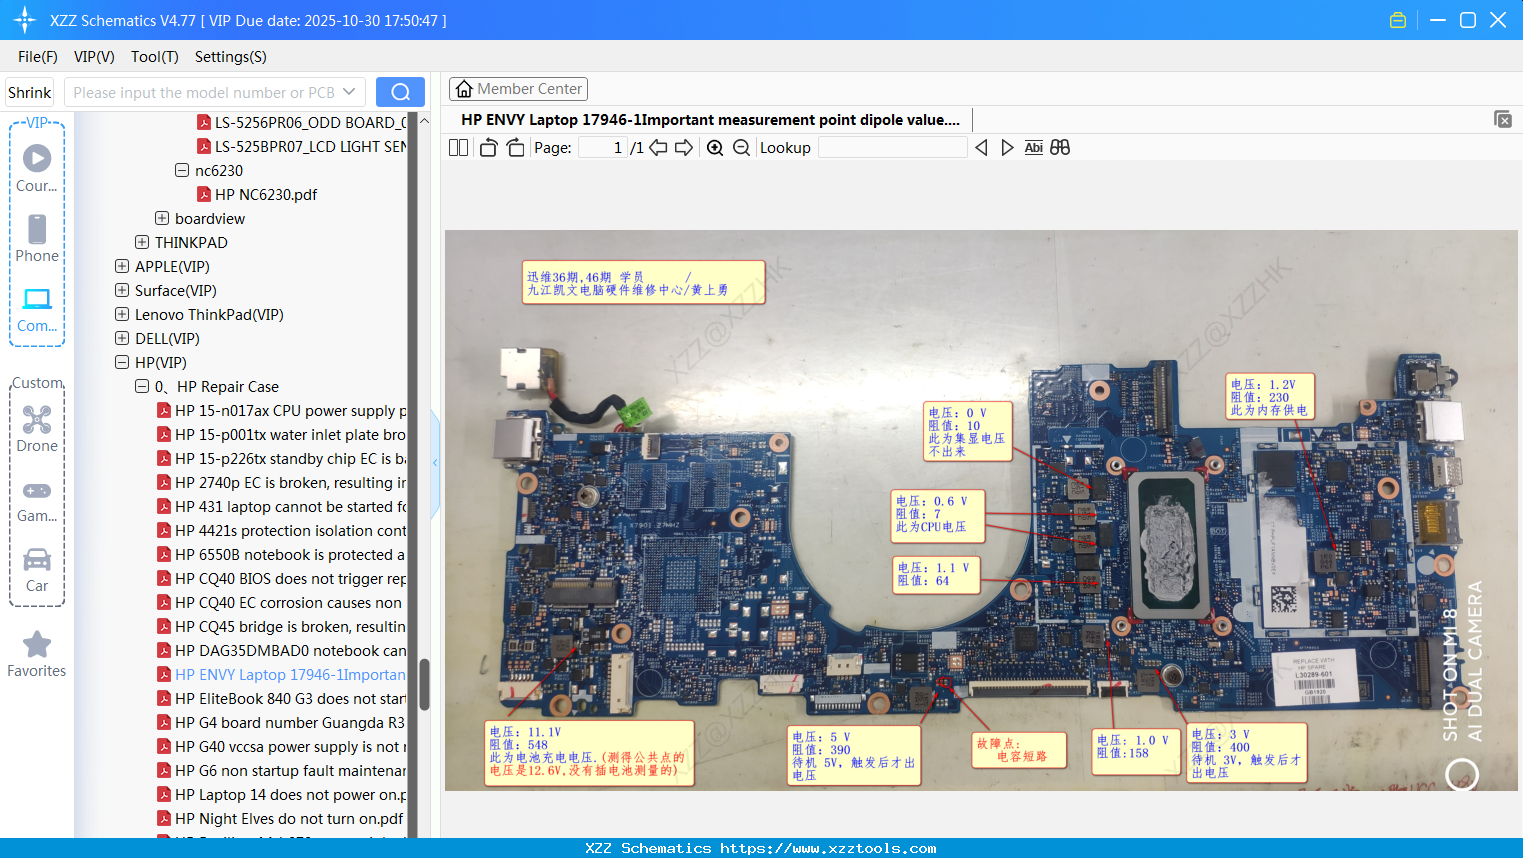Expand Lenovo ThinkPad(VIP) node
This screenshot has height=858, width=1523.
pyautogui.click(x=122, y=314)
